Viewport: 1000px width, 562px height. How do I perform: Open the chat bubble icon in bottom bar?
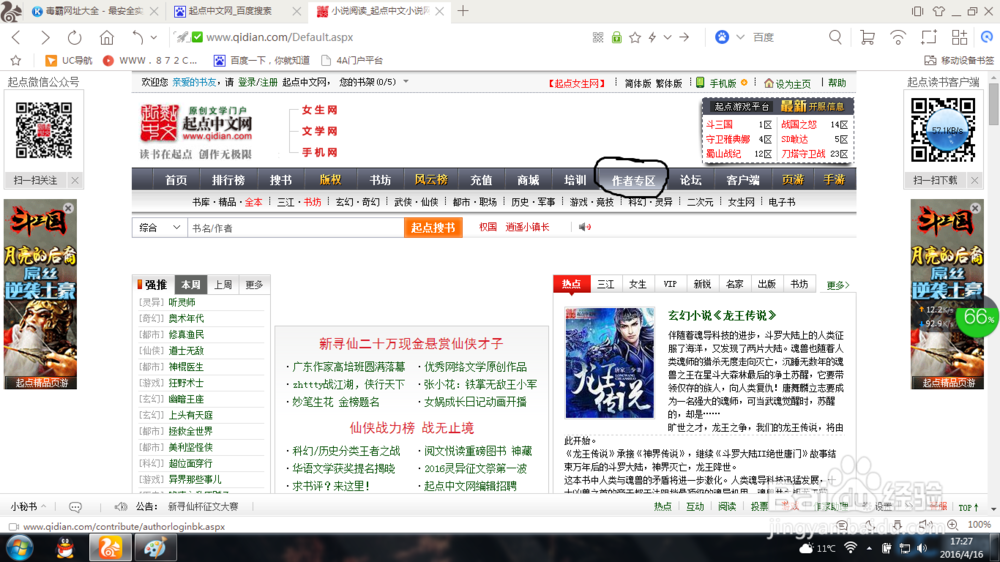(x=75, y=507)
